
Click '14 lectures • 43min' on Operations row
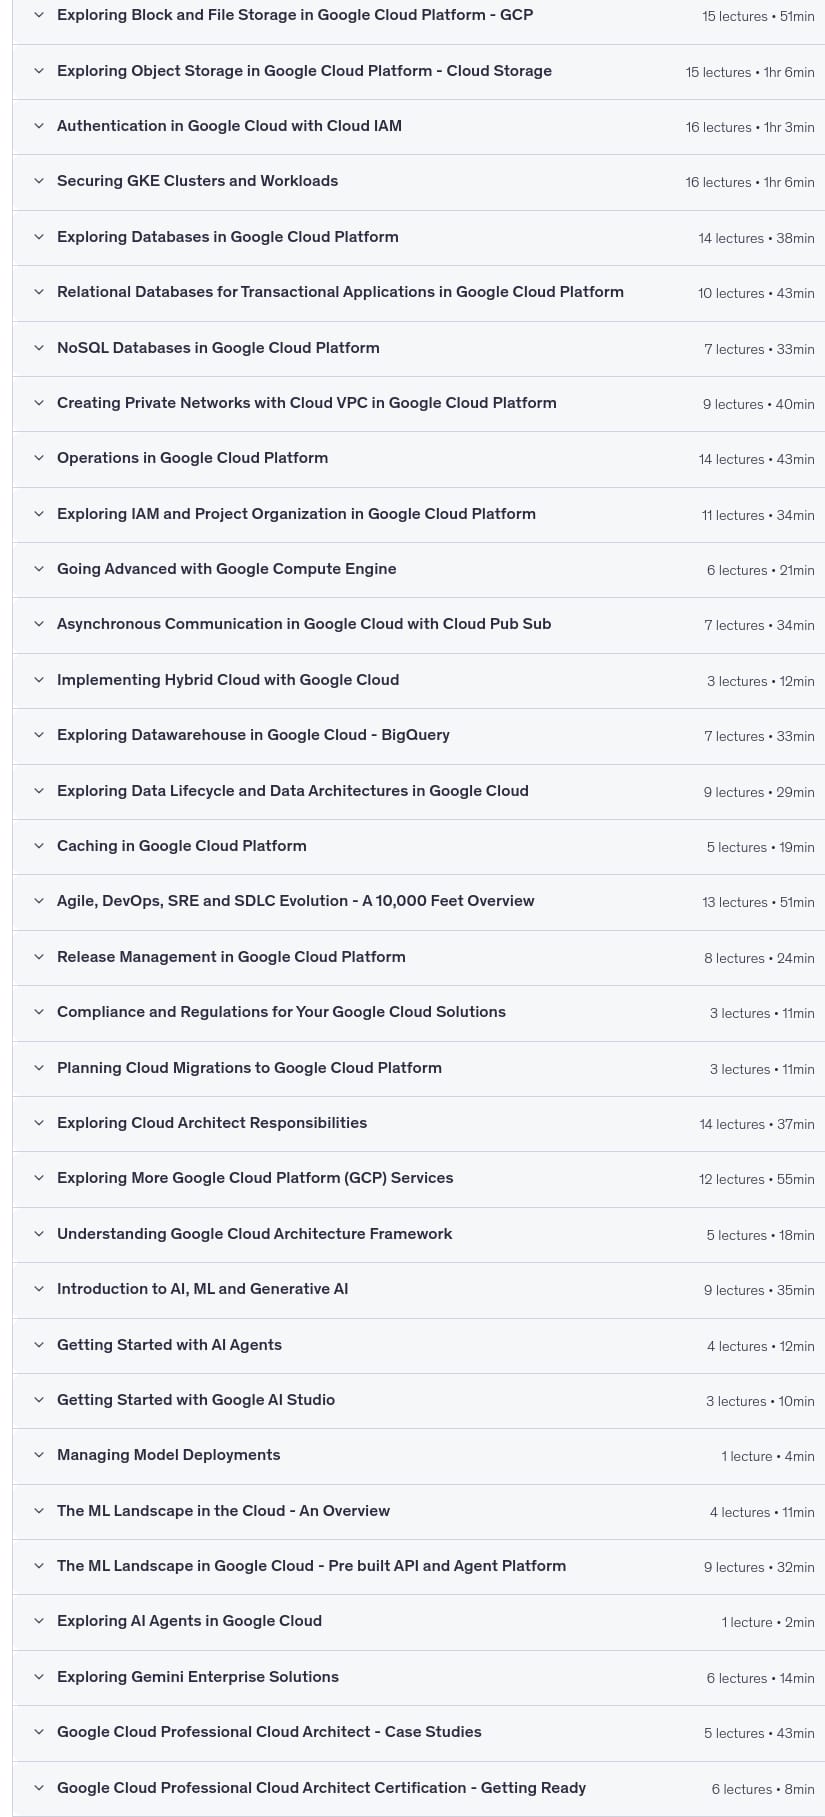[x=757, y=459]
